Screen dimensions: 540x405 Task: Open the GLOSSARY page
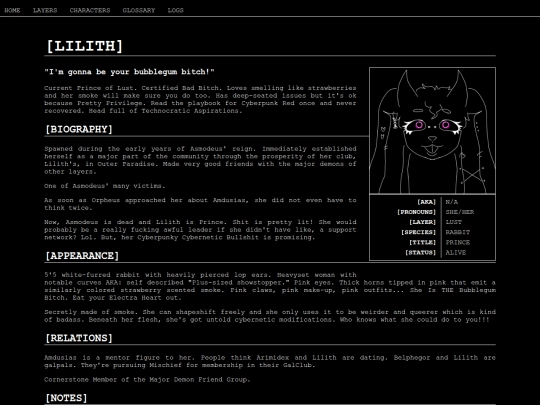tap(139, 10)
